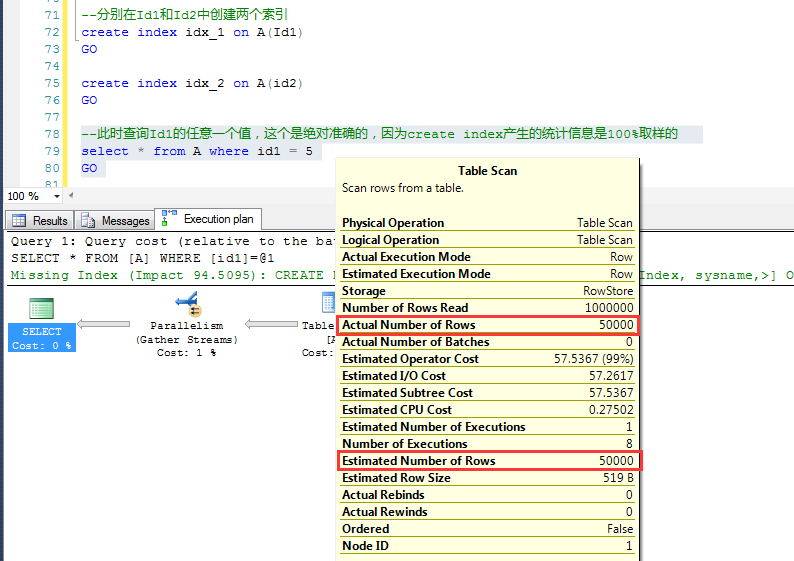Click the comment on line 78
The image size is (794, 561).
point(379,134)
